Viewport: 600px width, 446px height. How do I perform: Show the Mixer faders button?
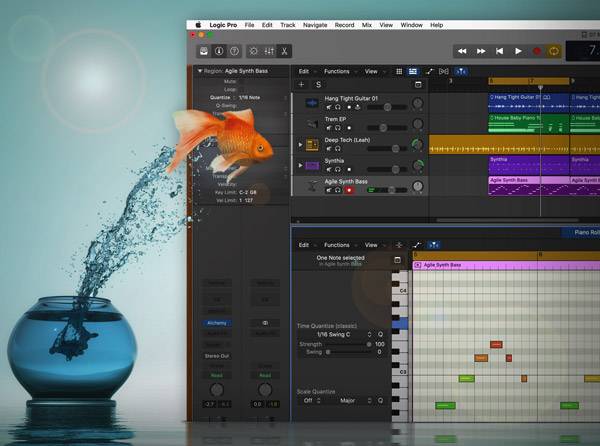point(269,51)
